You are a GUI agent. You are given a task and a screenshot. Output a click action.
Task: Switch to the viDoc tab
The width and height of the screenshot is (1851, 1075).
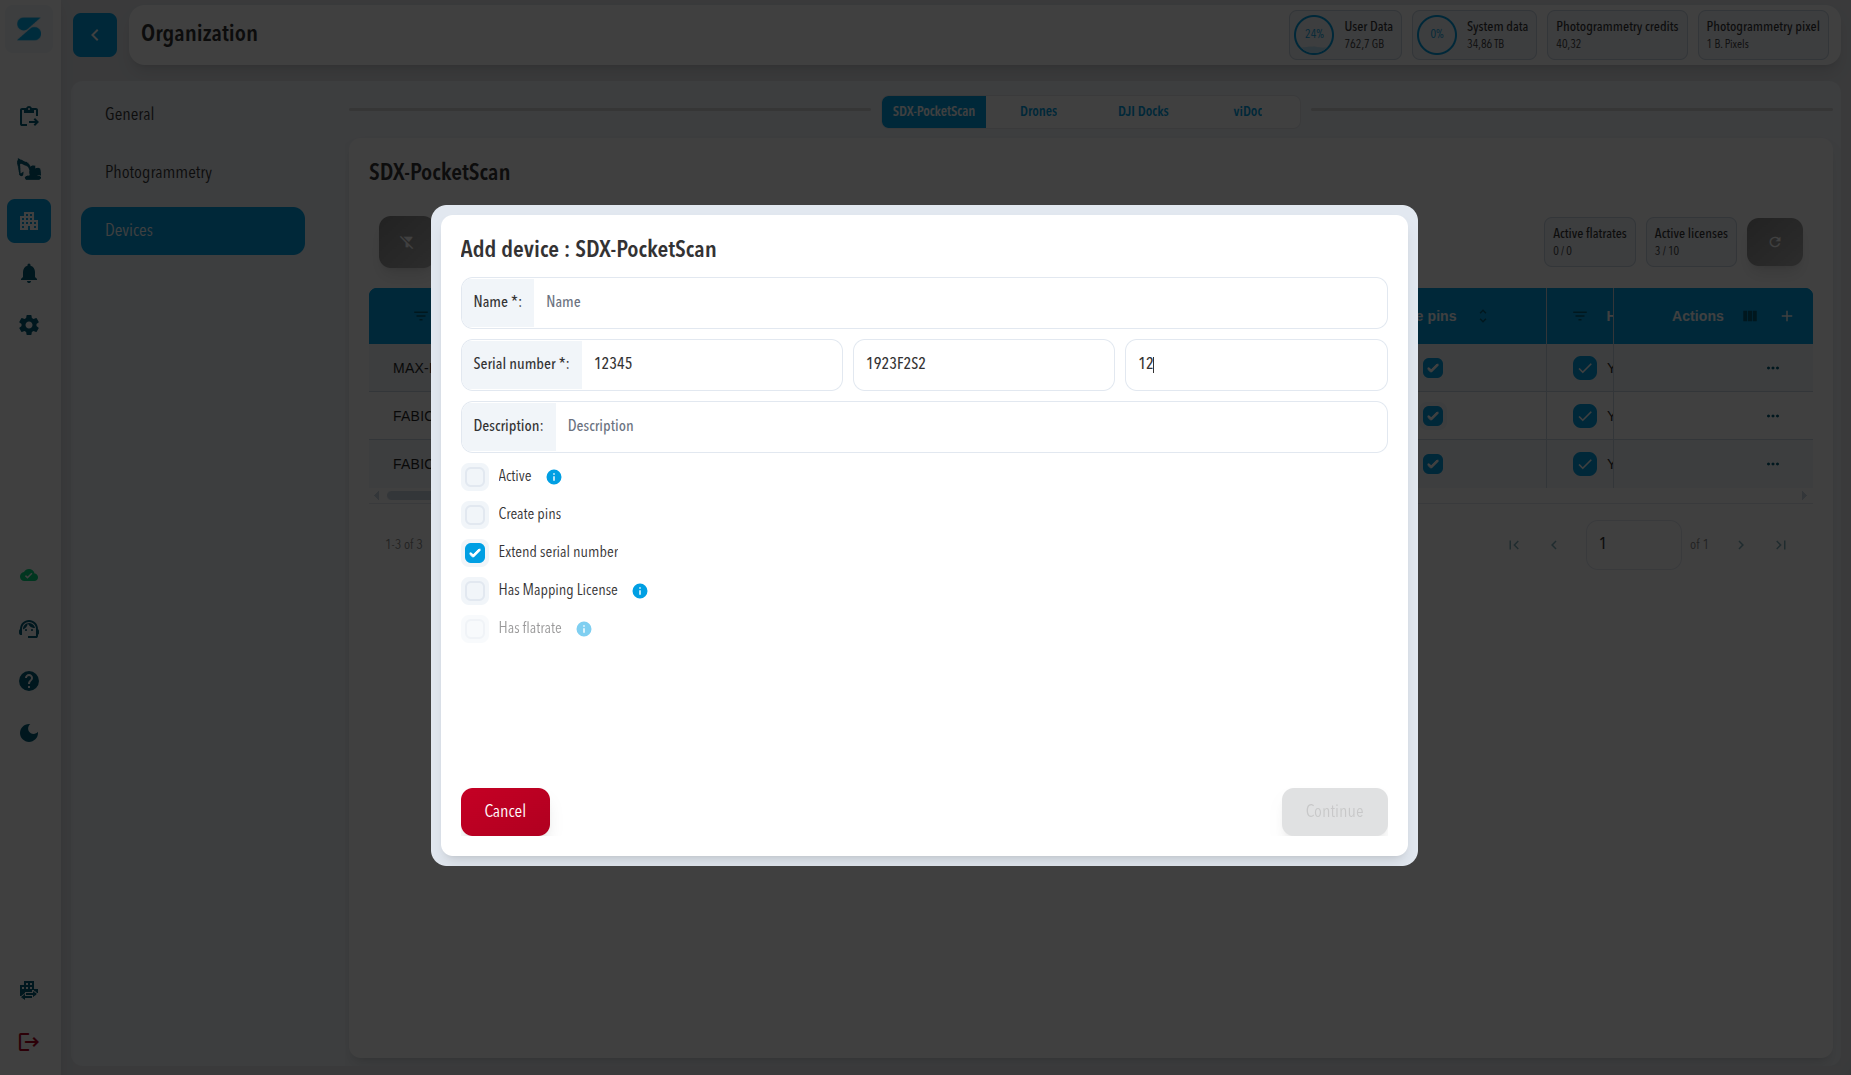pos(1248,112)
